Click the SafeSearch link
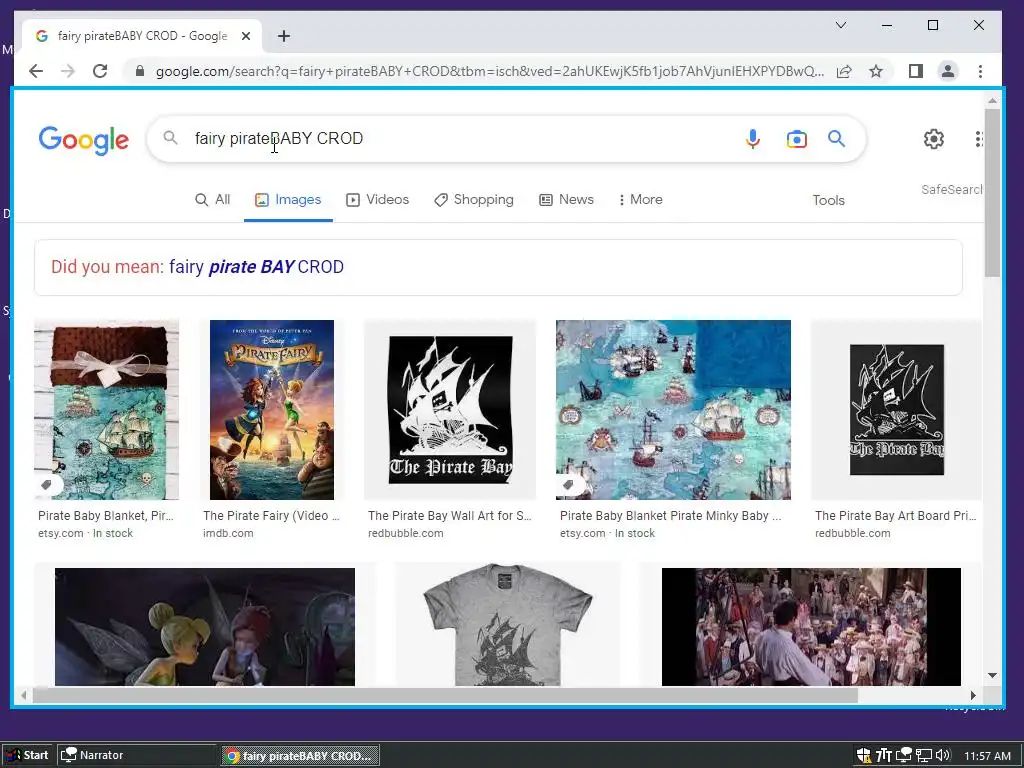Screen dimensions: 1024x768 click(952, 189)
